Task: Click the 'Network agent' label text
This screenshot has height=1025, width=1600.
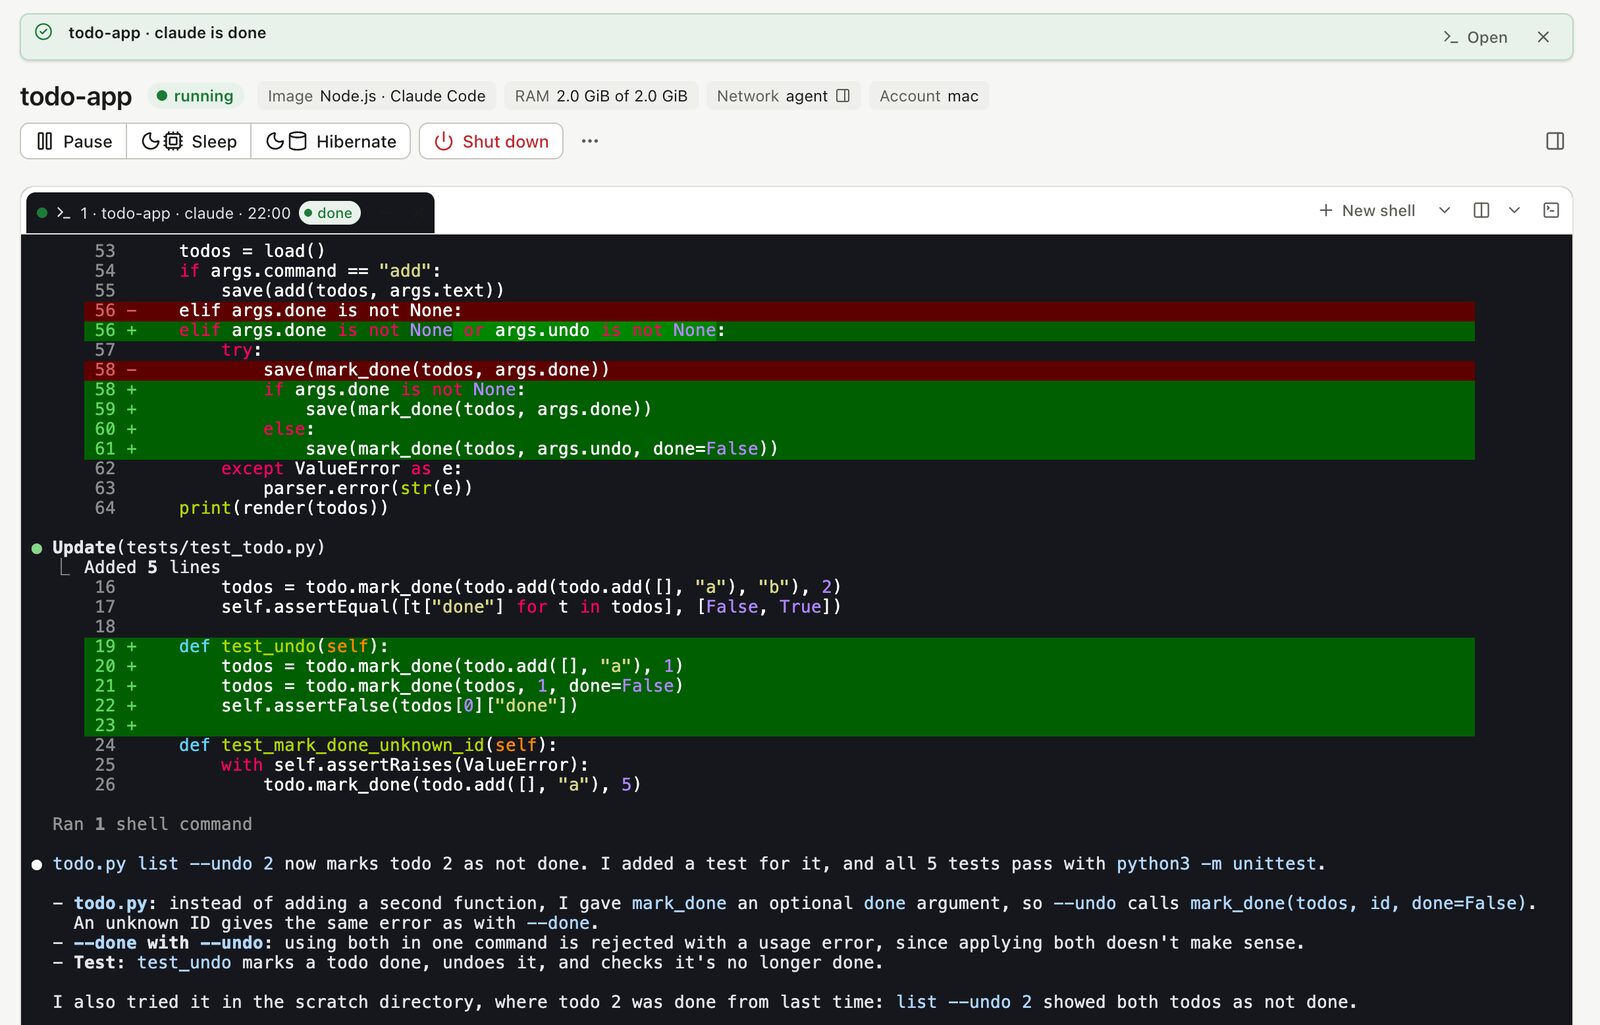Action: (772, 96)
